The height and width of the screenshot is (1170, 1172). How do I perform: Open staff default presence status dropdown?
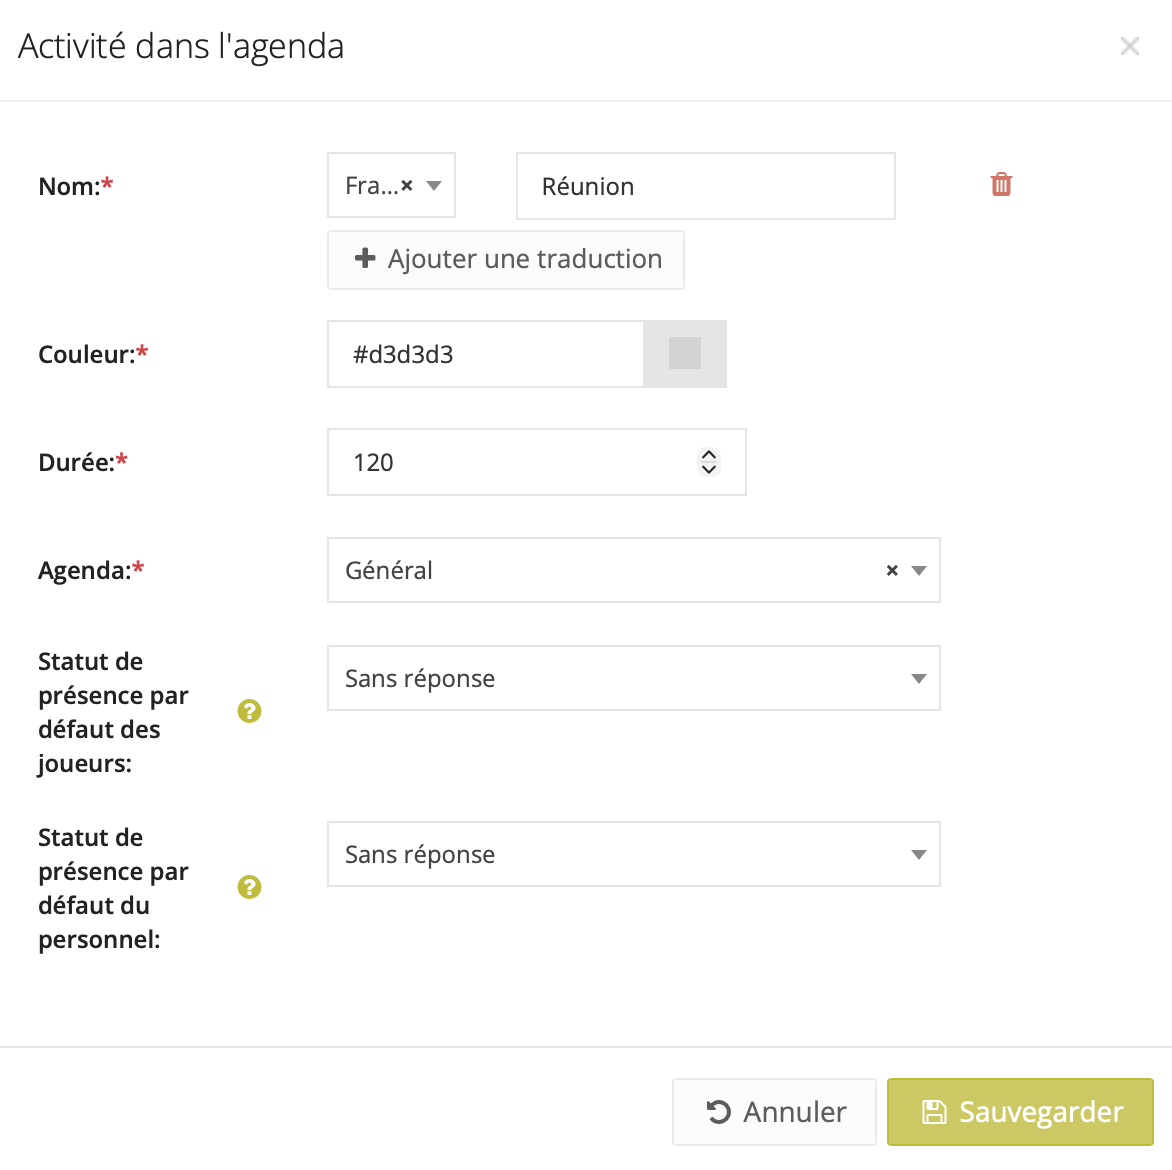tap(633, 854)
